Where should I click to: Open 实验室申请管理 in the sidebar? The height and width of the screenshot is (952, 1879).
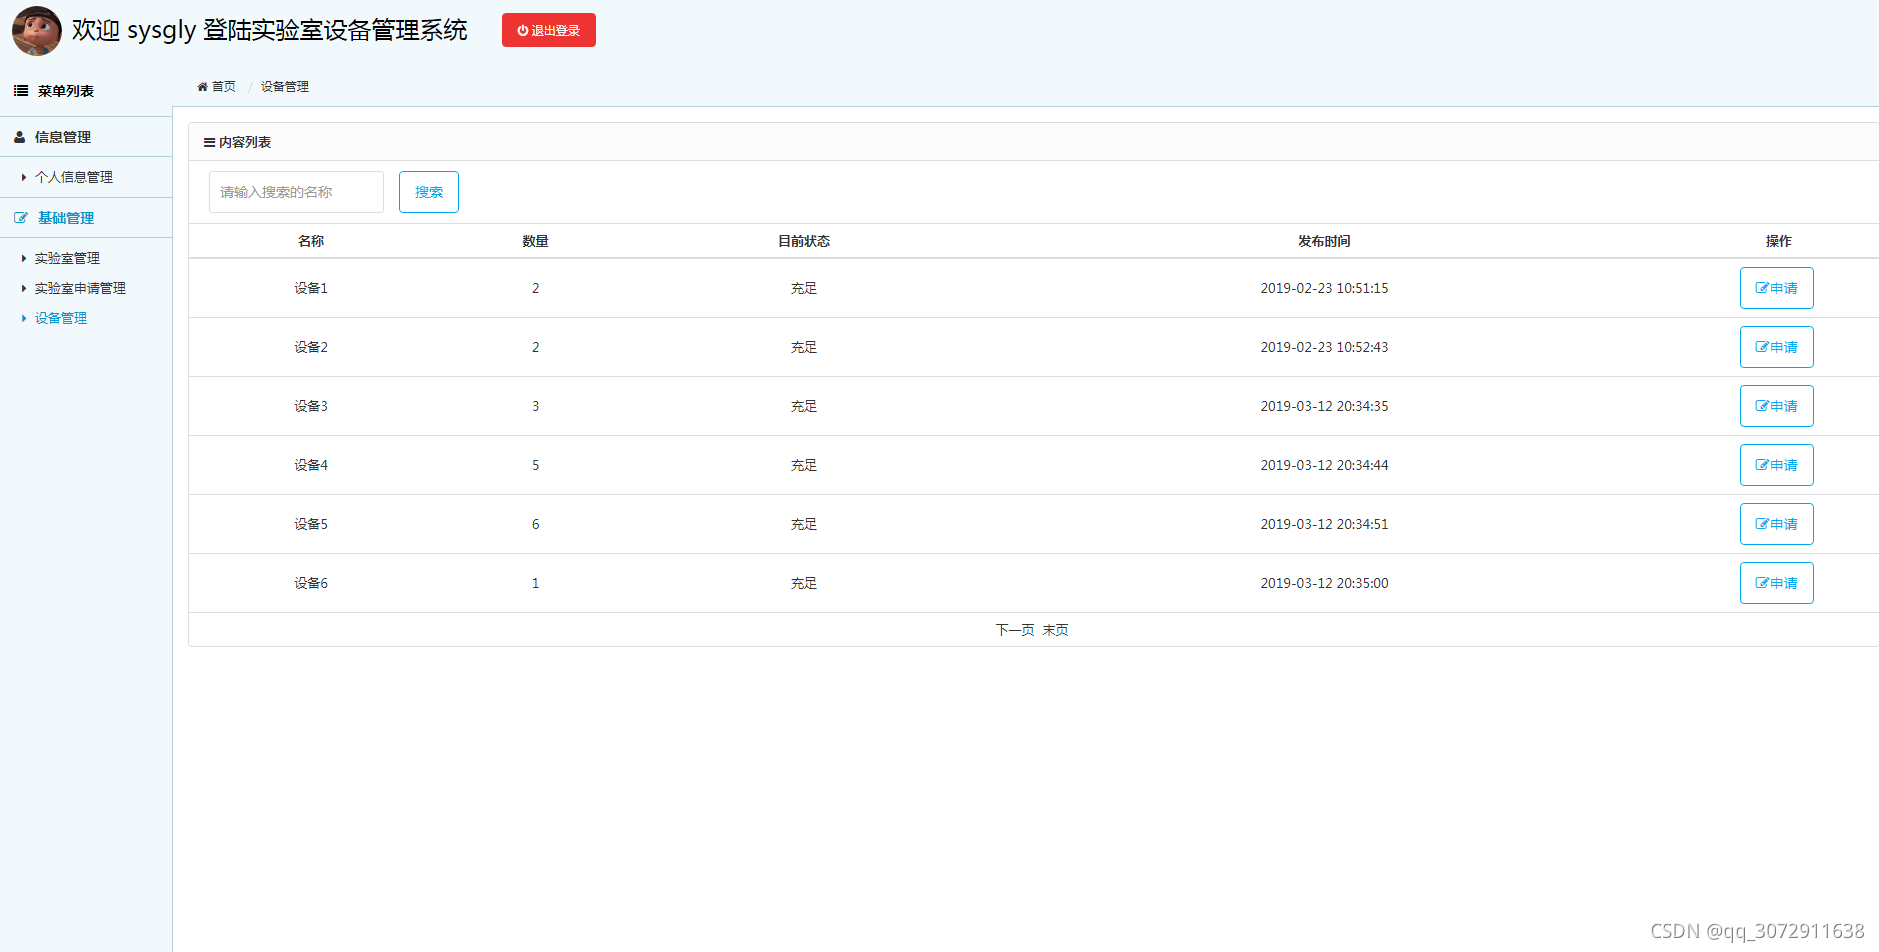click(80, 288)
